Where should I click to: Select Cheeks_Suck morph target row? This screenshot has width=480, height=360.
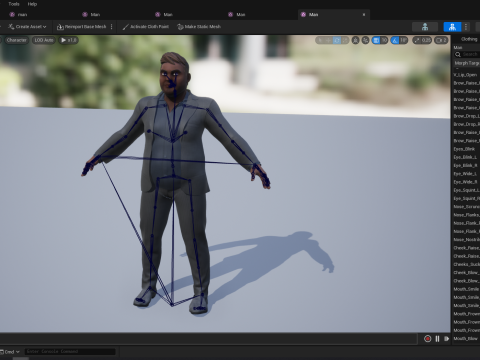tap(466, 264)
